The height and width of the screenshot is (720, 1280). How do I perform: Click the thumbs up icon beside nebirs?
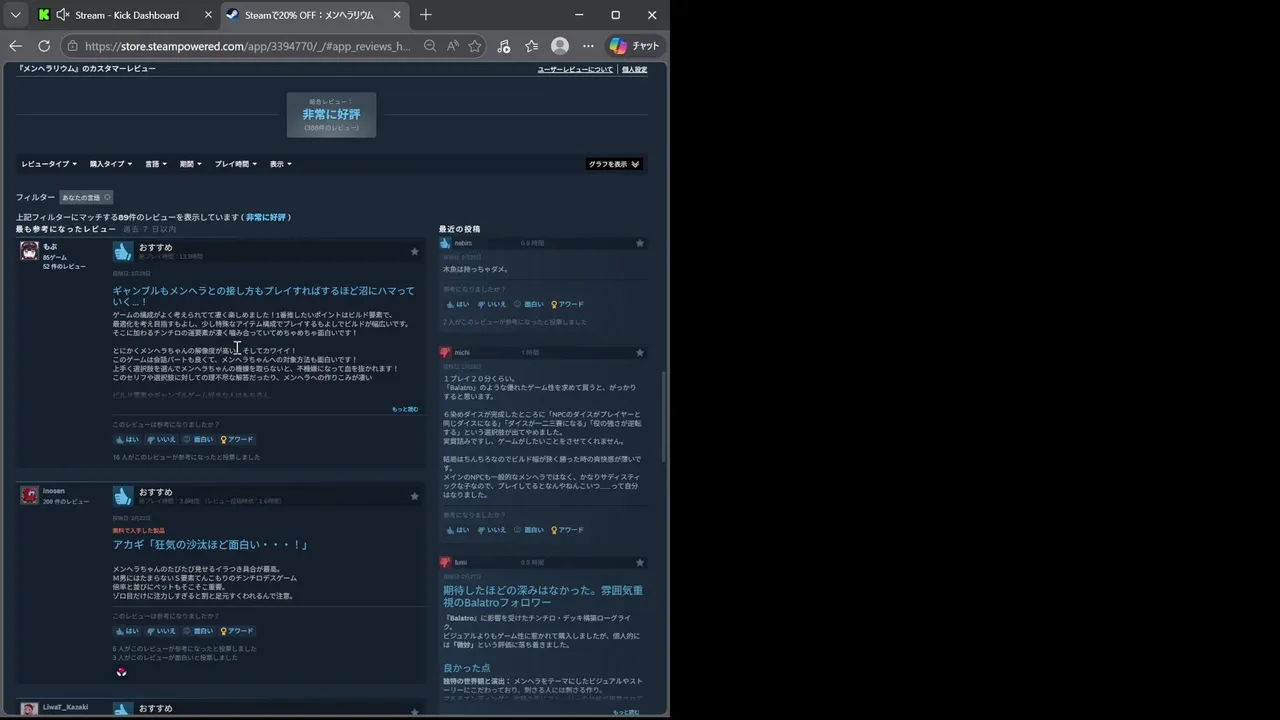coord(445,243)
